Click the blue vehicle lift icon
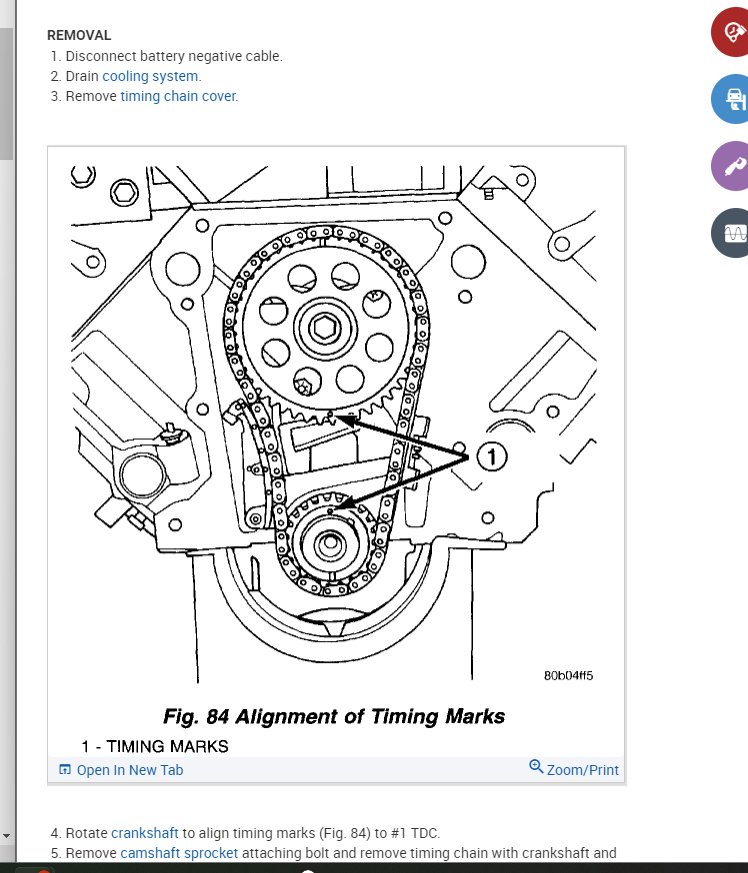 pos(732,99)
